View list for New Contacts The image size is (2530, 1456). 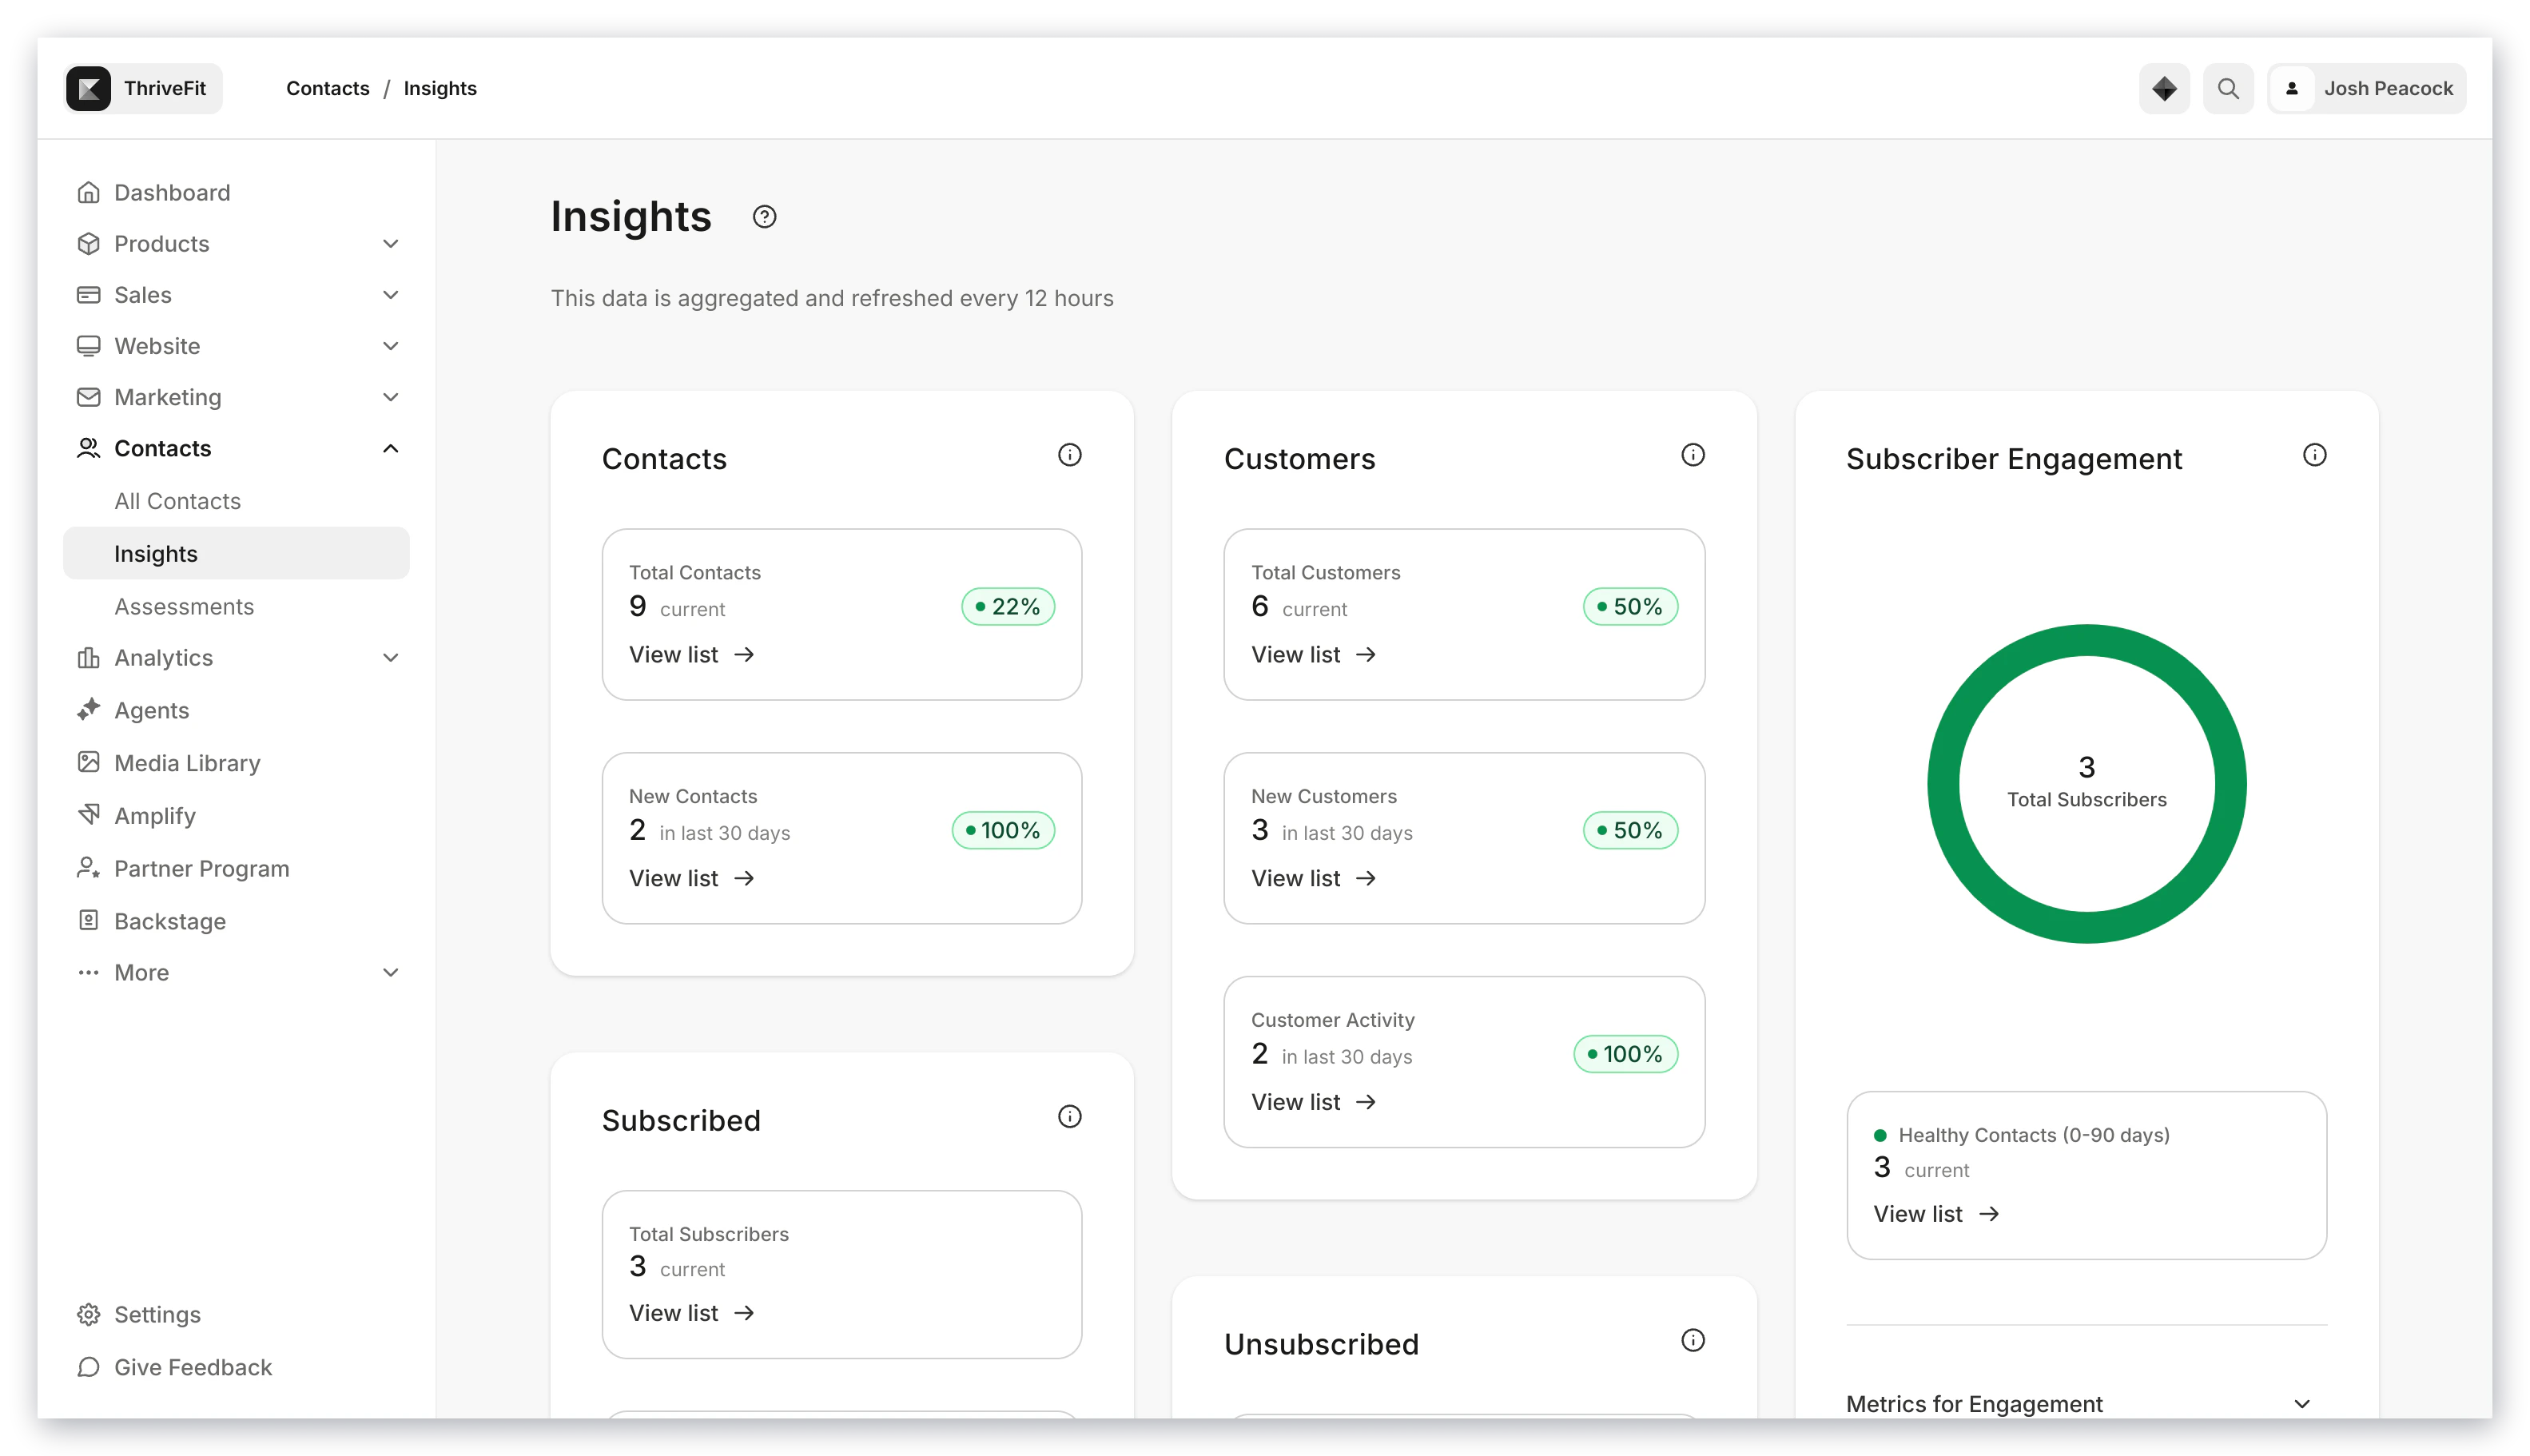[691, 878]
